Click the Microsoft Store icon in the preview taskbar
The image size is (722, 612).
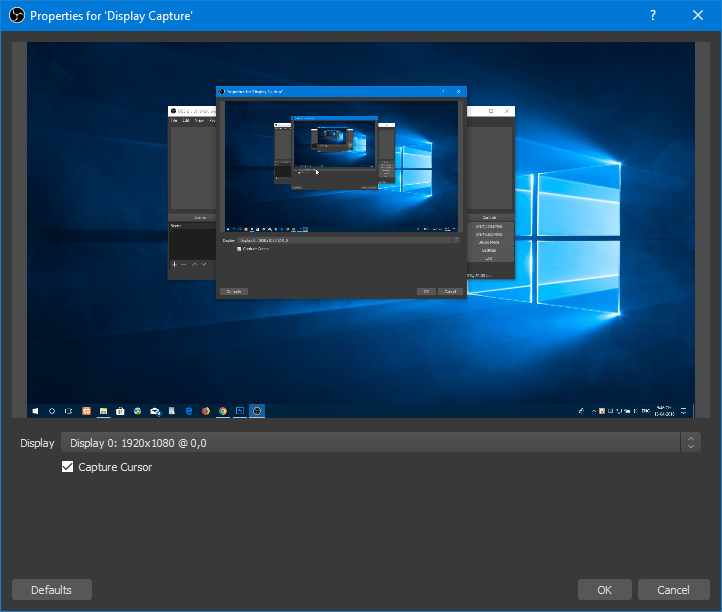(120, 410)
